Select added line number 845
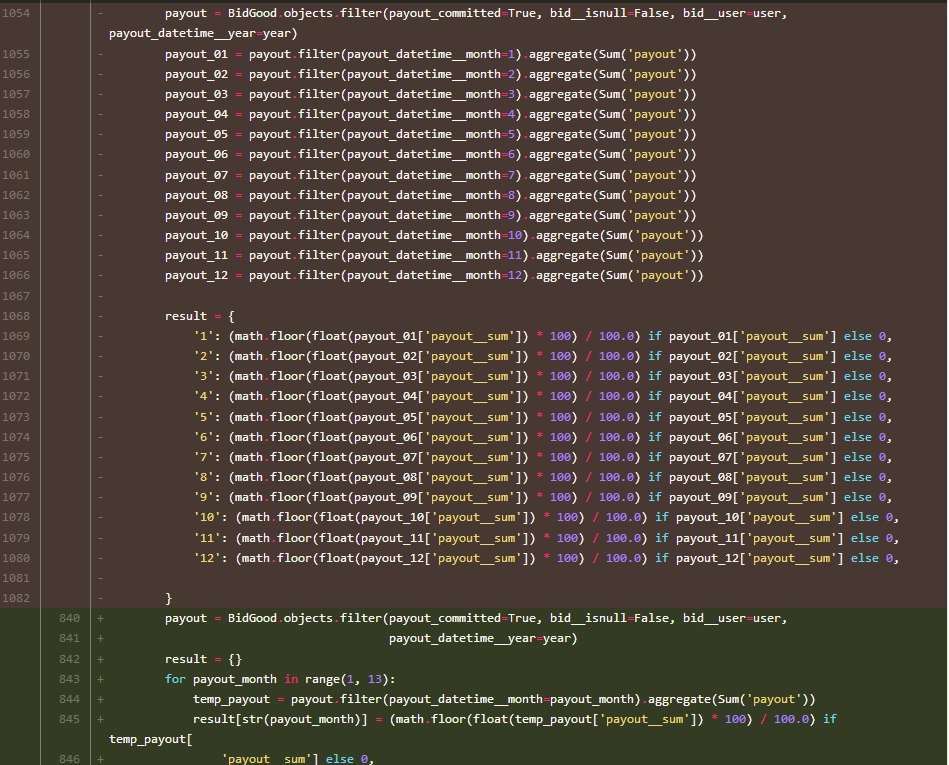Viewport: 949px width, 765px height. tap(70, 719)
